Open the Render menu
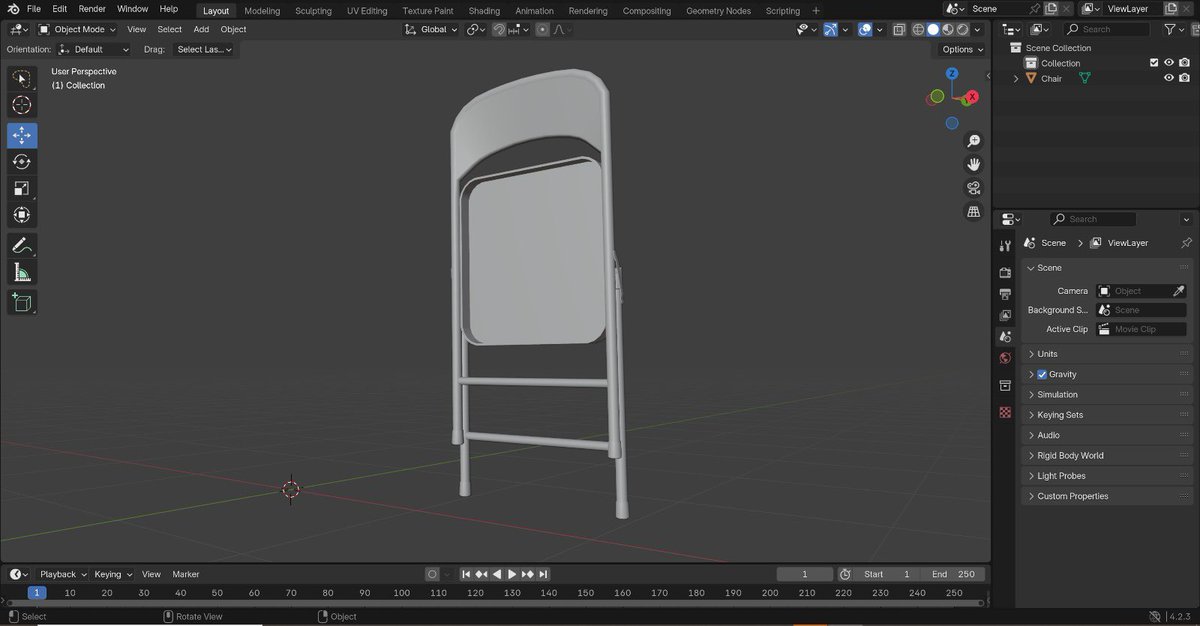Screen dimensions: 1200x626 (x=92, y=9)
